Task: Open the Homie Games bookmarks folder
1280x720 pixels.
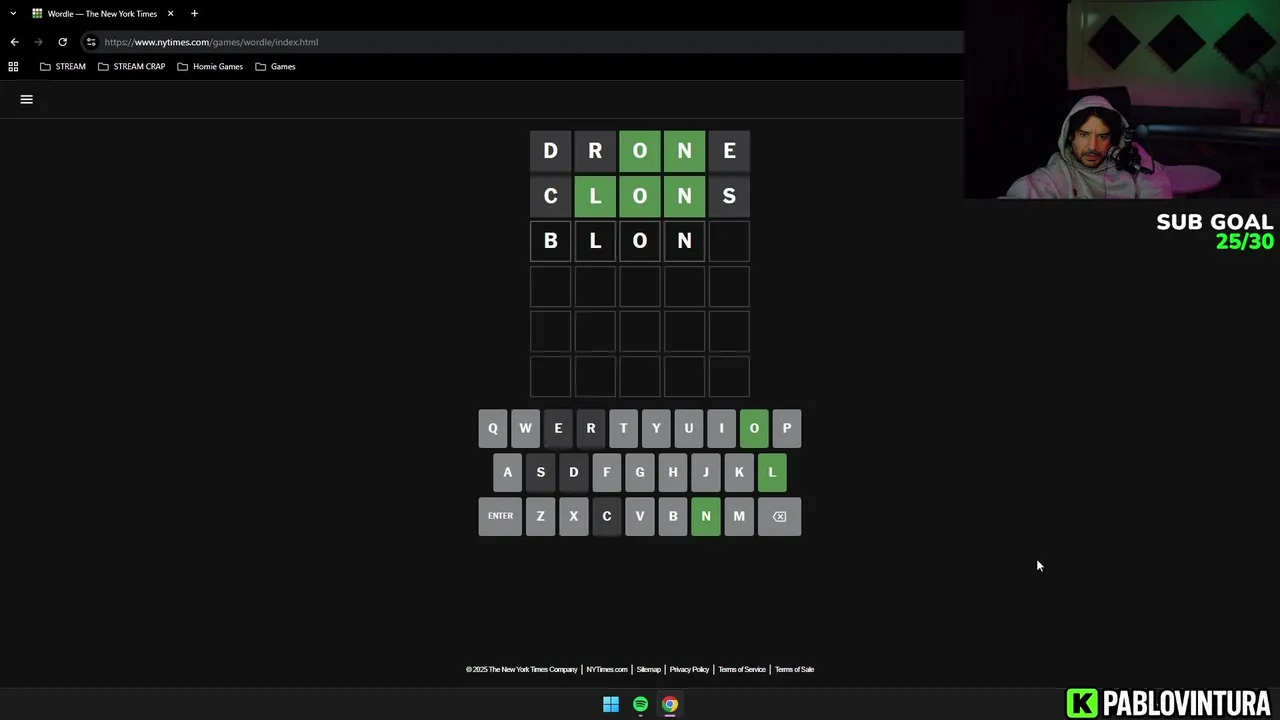Action: click(210, 66)
